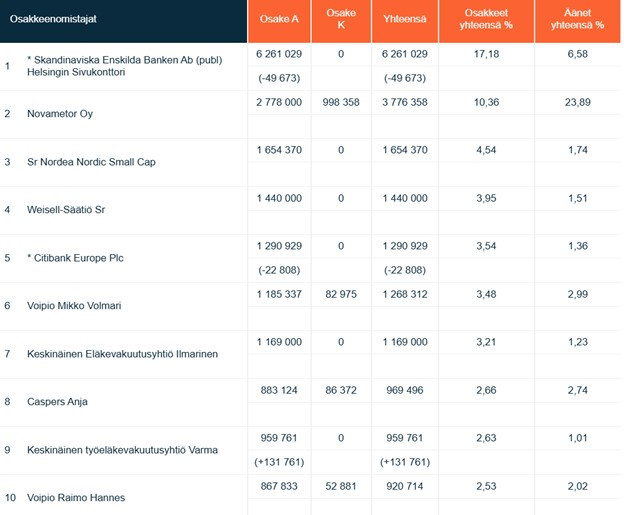The height and width of the screenshot is (515, 624).
Task: Select the Novametor Oy shareholder name
Action: 60,114
